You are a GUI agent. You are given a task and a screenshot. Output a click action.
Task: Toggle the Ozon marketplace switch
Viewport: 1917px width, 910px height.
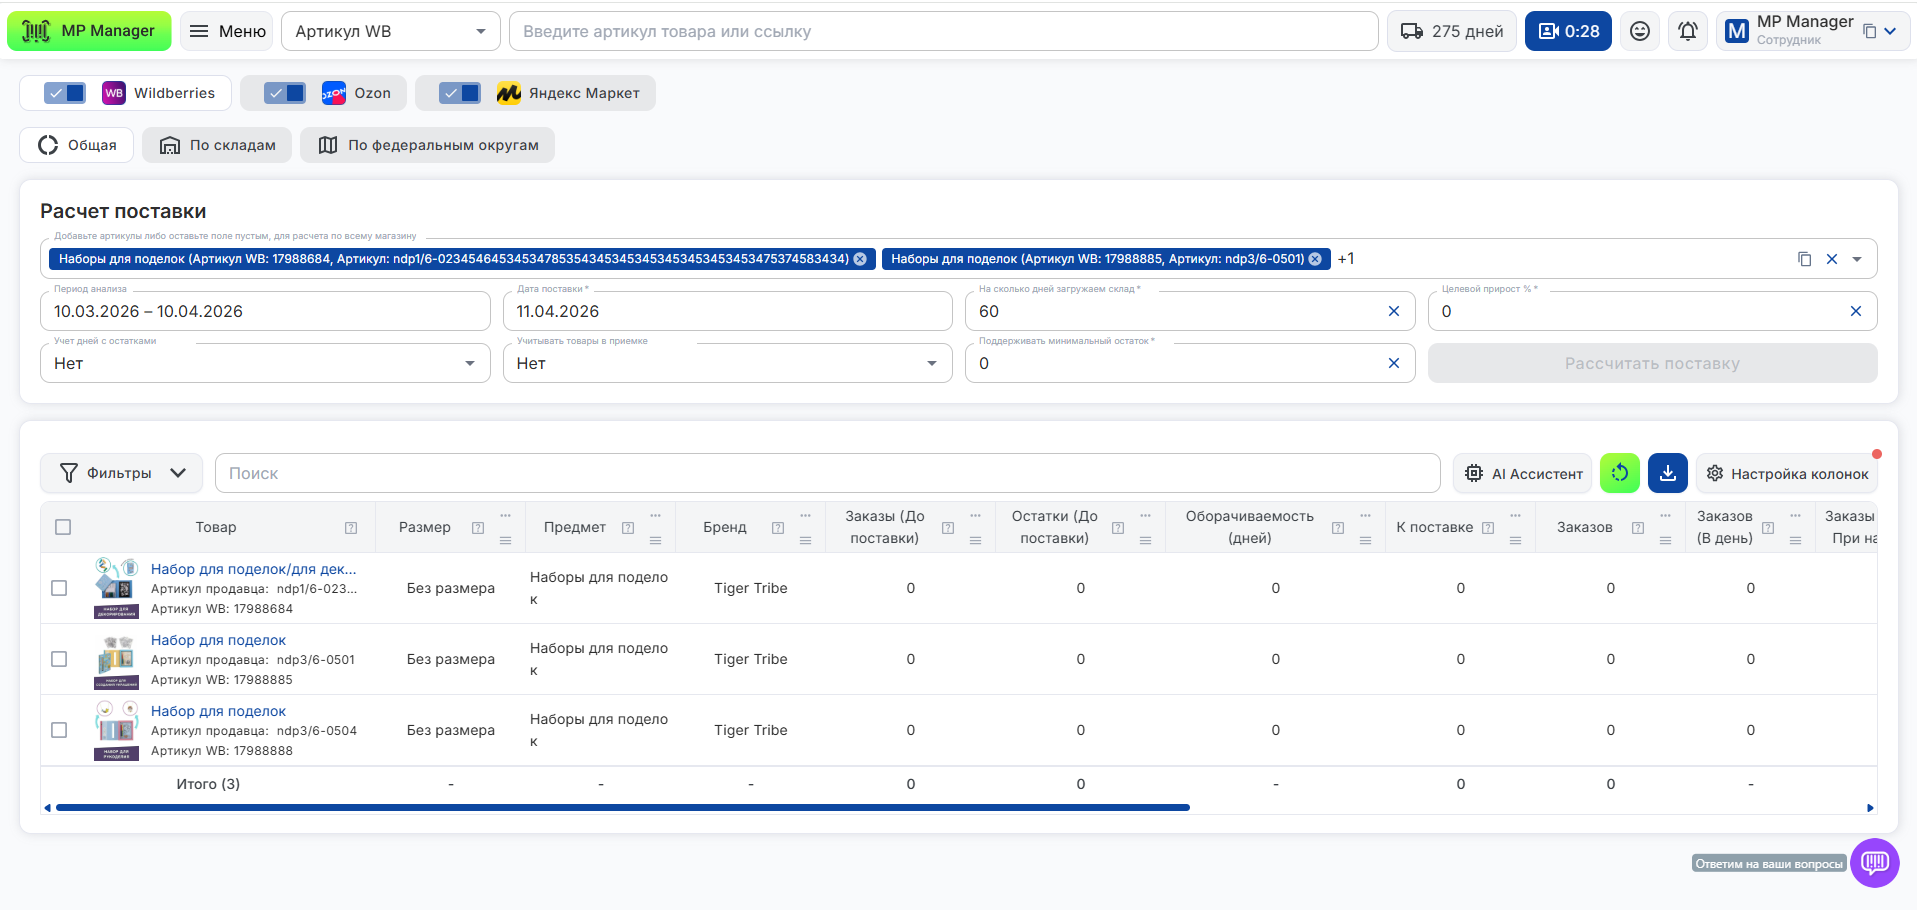coord(285,93)
